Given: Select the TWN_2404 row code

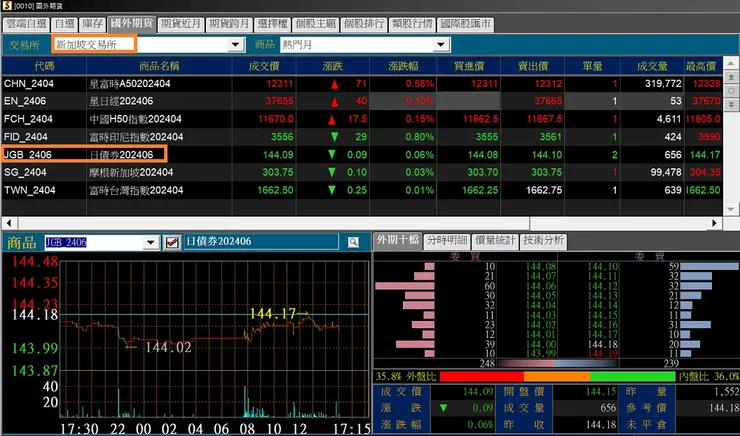Looking at the screenshot, I should click(29, 190).
